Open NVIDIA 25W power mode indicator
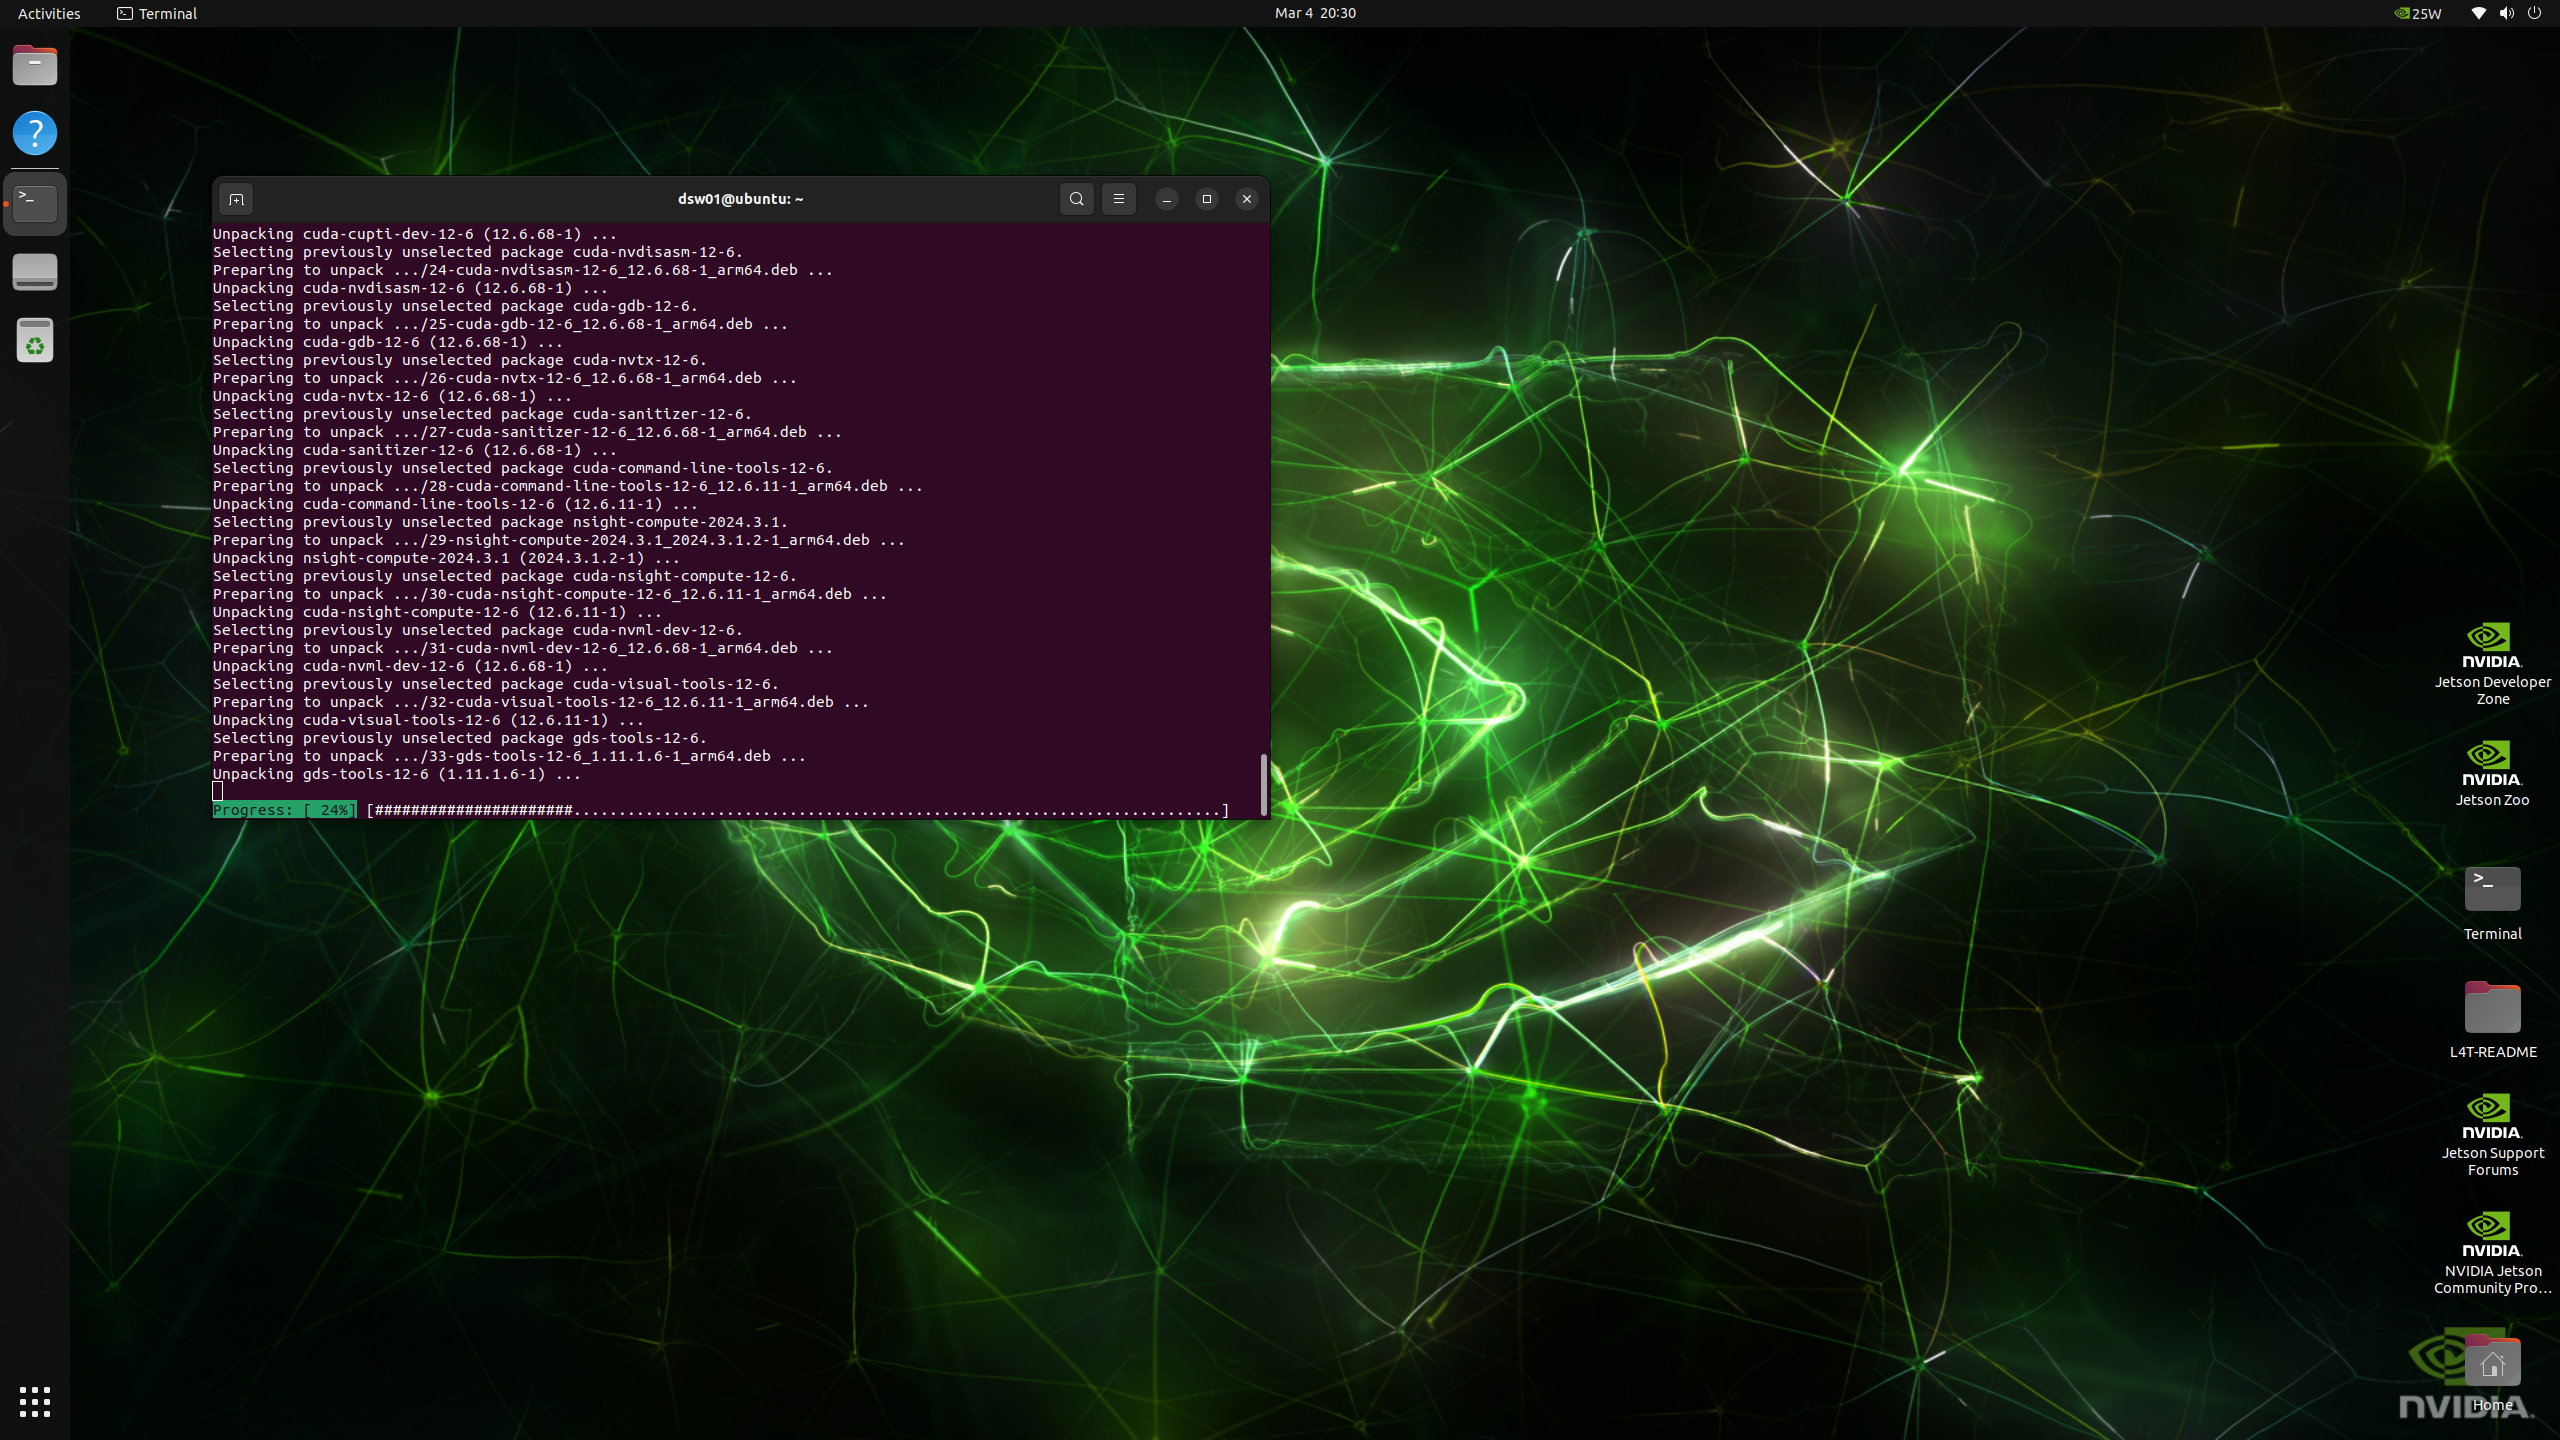This screenshot has height=1440, width=2560. coord(2418,13)
